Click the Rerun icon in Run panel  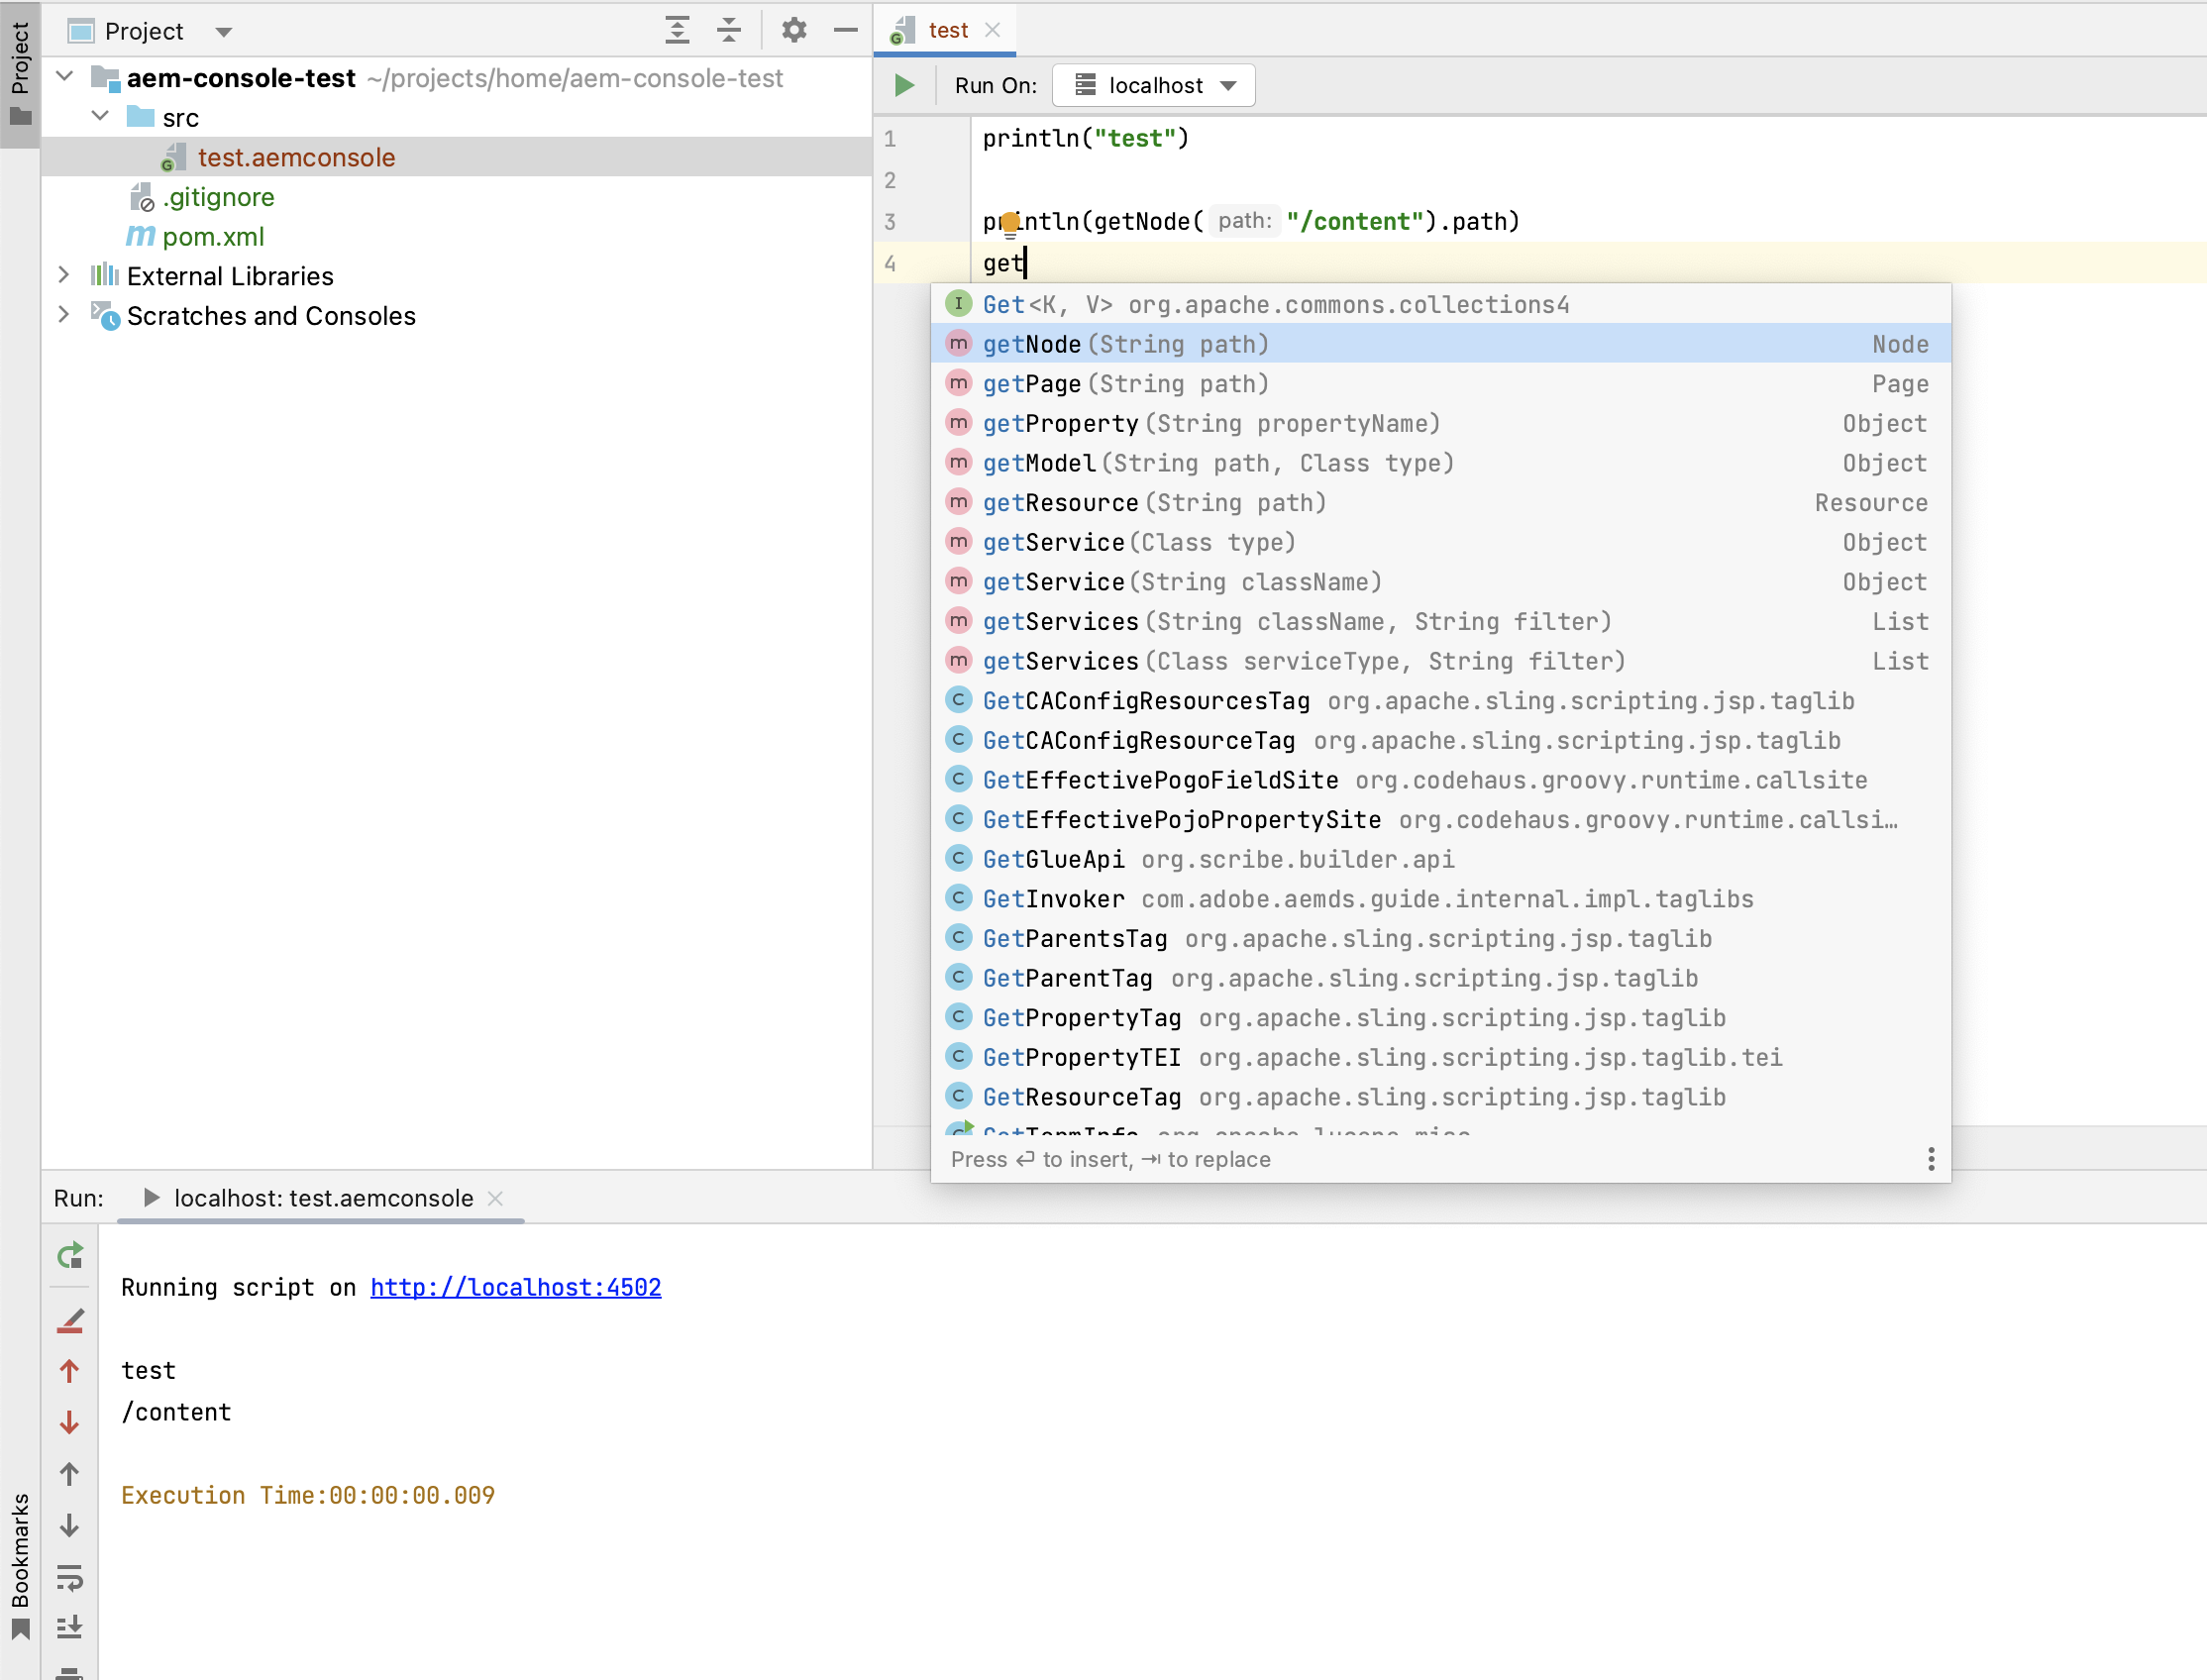[x=70, y=1256]
